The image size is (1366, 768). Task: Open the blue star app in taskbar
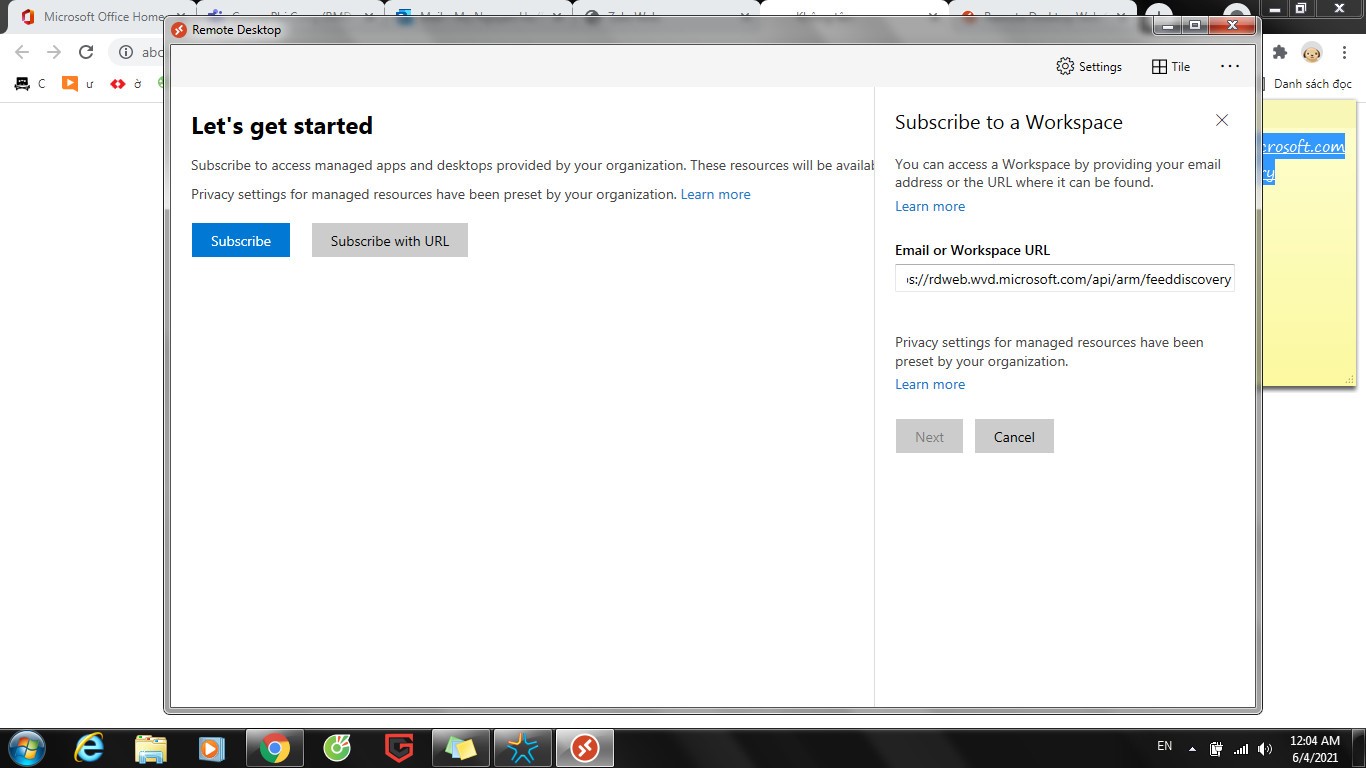(523, 748)
